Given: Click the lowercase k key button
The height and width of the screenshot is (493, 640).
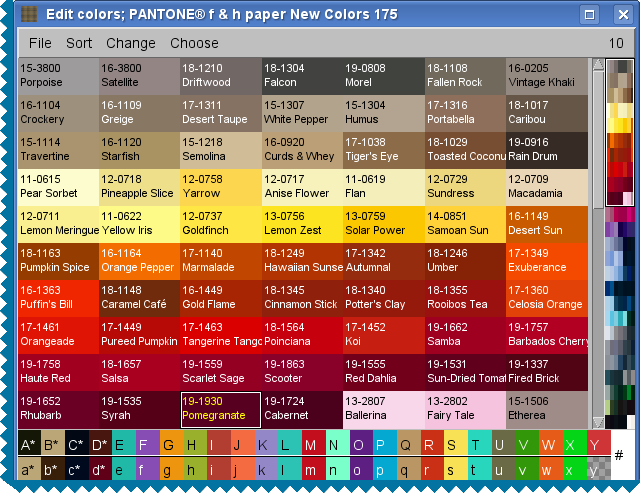Looking at the screenshot, I should tap(267, 469).
